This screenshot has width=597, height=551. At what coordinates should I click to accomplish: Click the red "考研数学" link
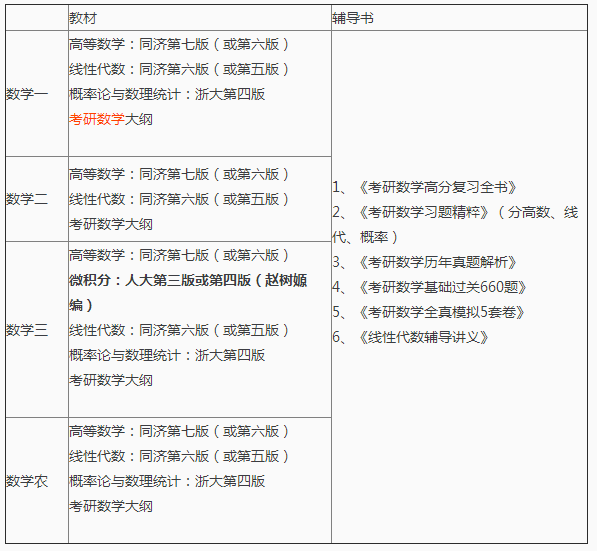[97, 120]
